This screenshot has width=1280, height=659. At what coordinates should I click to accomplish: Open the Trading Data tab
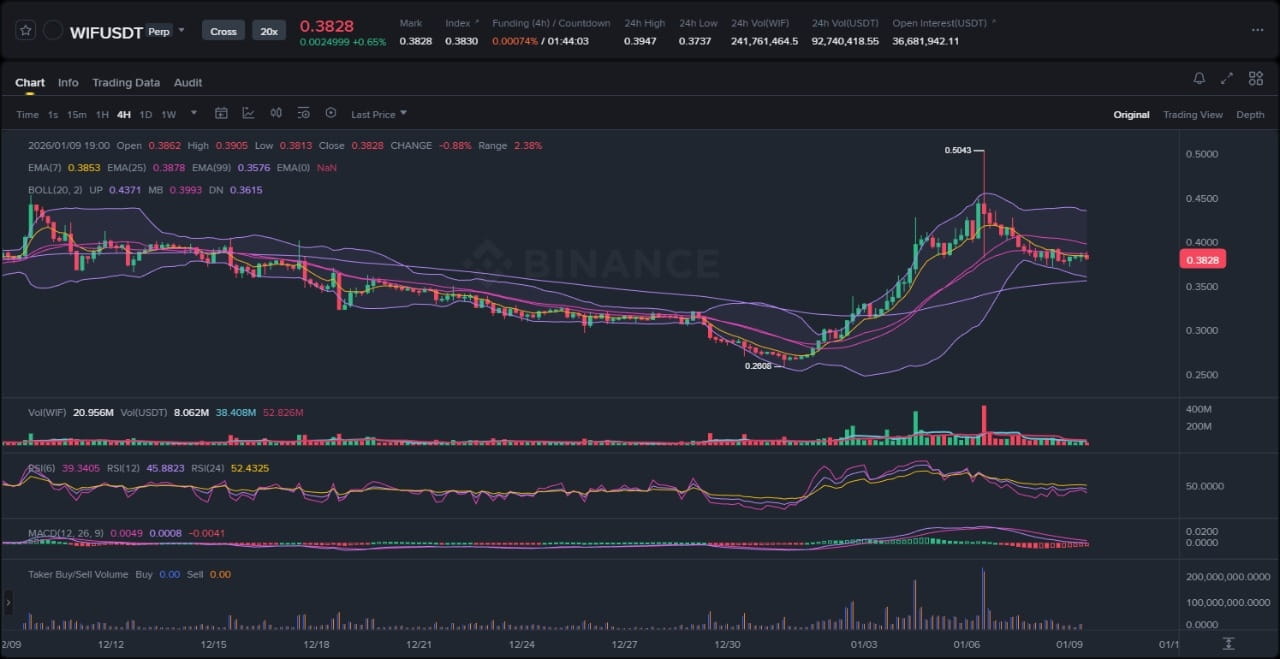tap(126, 82)
